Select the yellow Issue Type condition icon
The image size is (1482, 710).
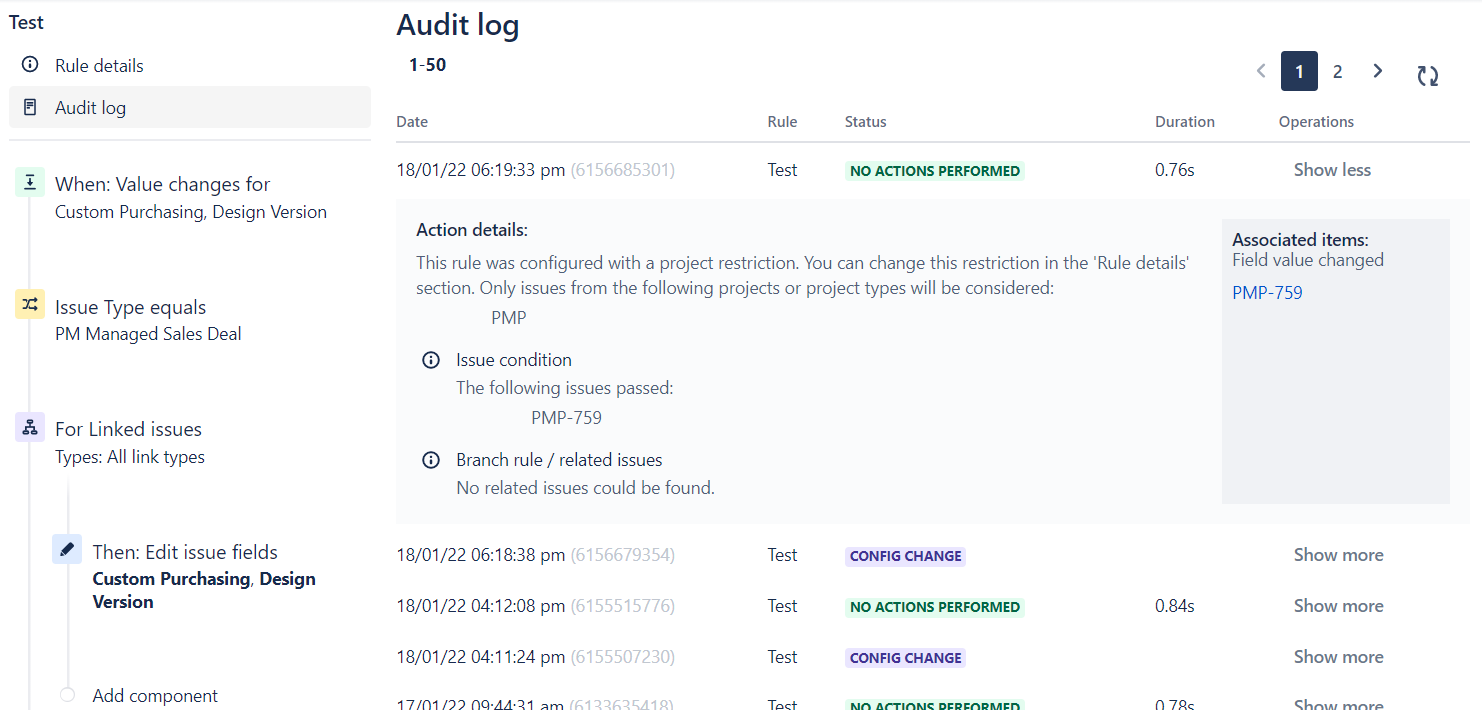pyautogui.click(x=30, y=305)
